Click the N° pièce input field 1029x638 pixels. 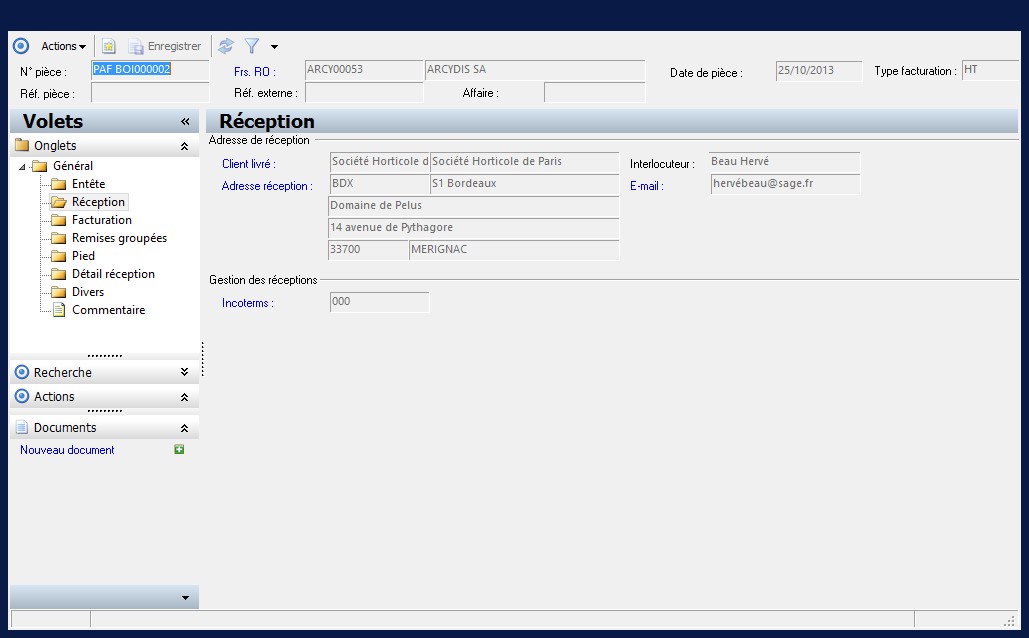point(149,70)
